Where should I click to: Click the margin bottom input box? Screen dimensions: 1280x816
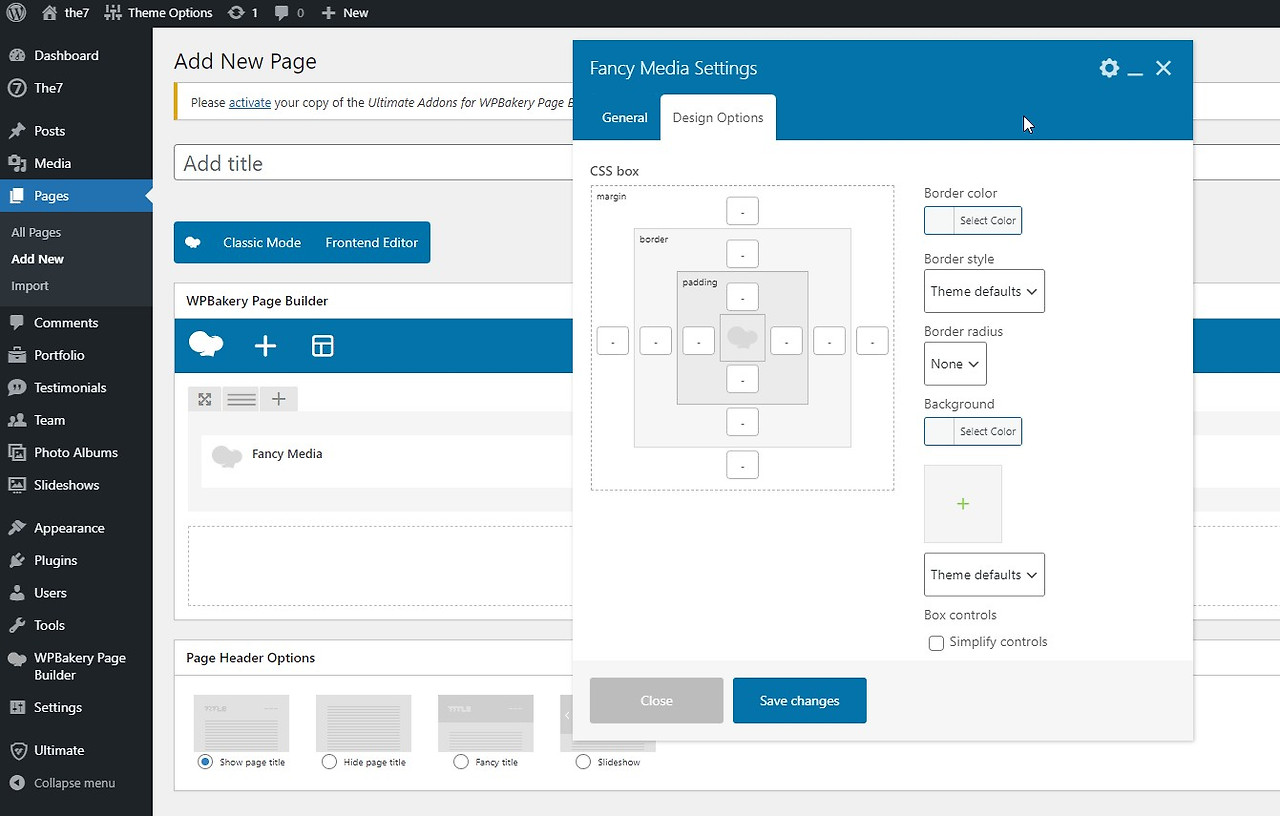pos(742,465)
